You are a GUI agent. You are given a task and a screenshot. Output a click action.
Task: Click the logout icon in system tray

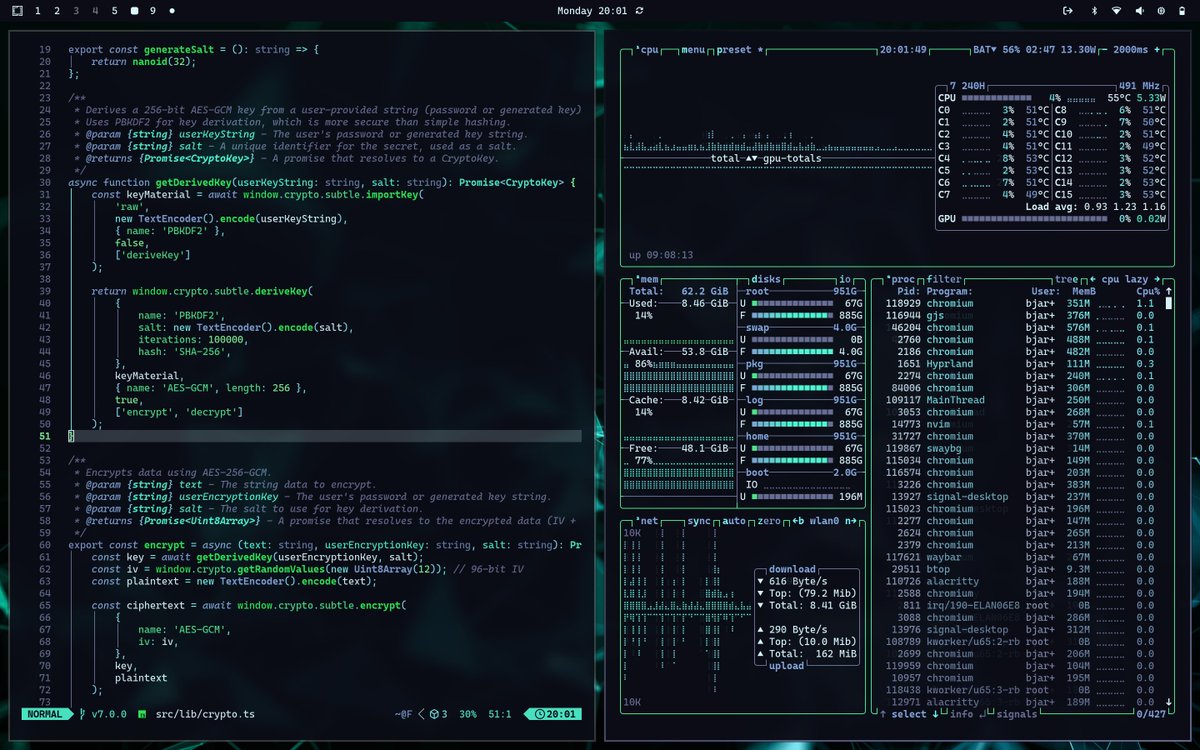[1068, 10]
